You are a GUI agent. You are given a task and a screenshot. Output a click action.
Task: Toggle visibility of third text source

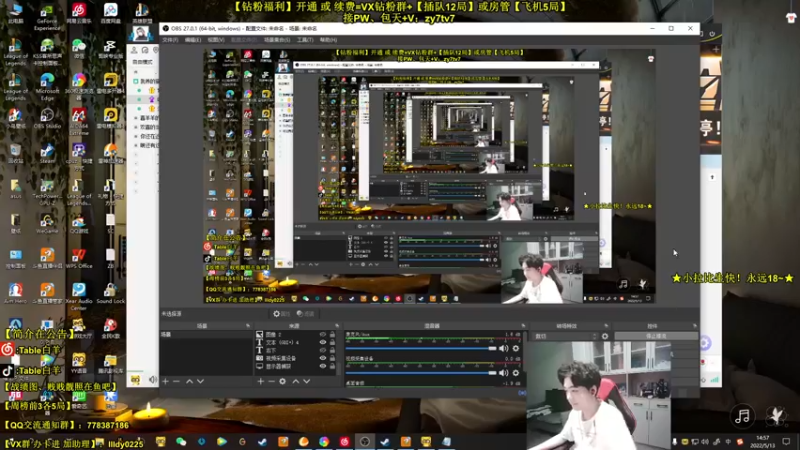[x=322, y=350]
